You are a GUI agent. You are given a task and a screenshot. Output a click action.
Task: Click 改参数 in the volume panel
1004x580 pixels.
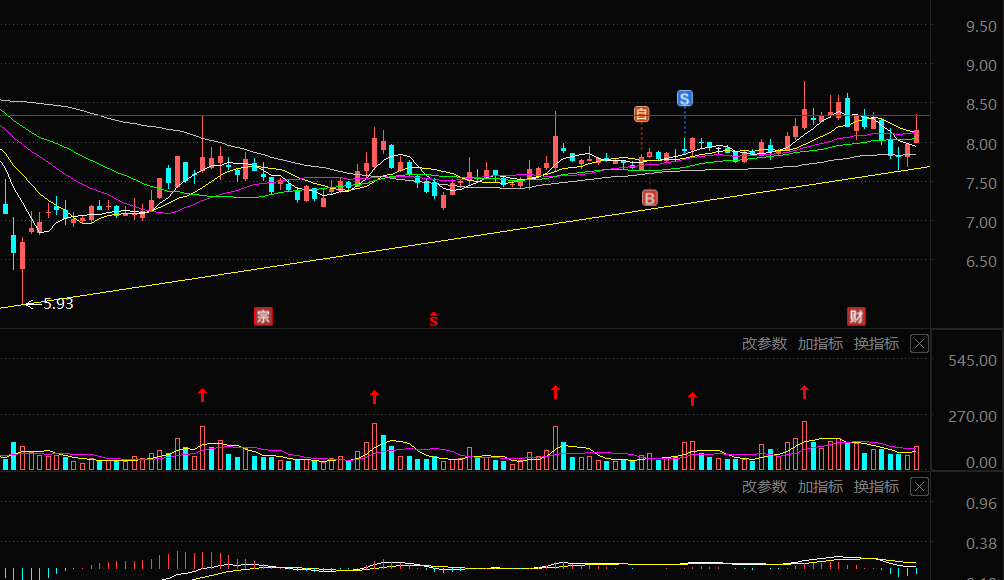[x=765, y=344]
